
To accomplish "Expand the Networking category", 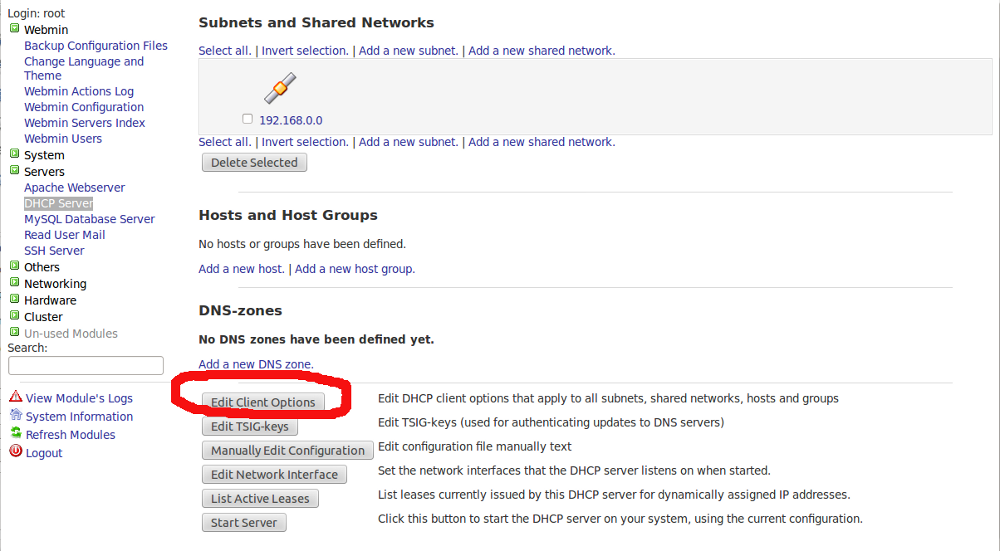I will point(14,283).
